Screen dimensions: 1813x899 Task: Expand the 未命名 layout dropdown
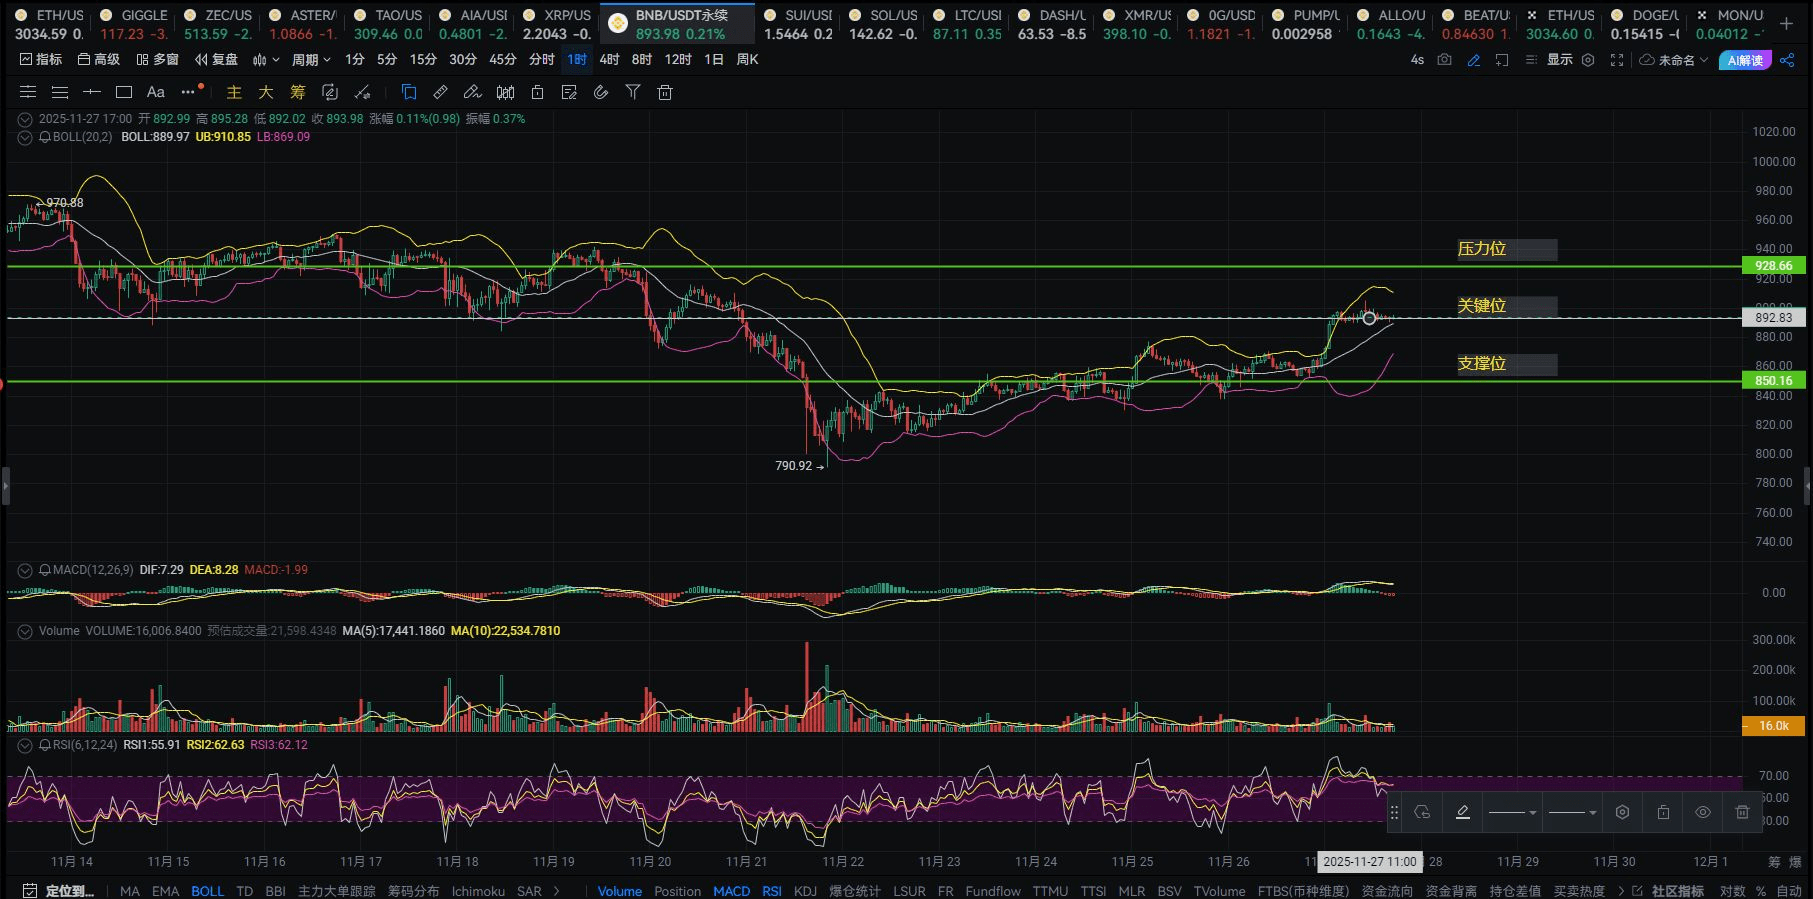(1674, 60)
